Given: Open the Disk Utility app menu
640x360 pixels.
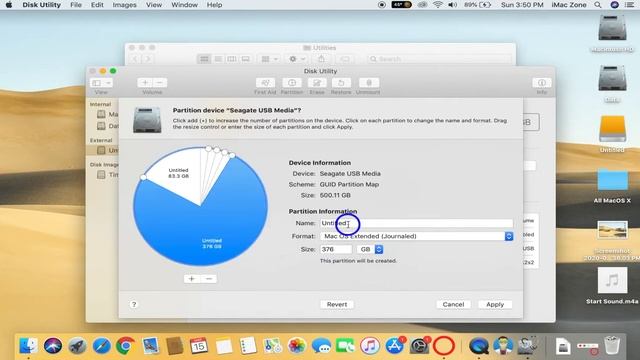Looking at the screenshot, I should (x=41, y=5).
